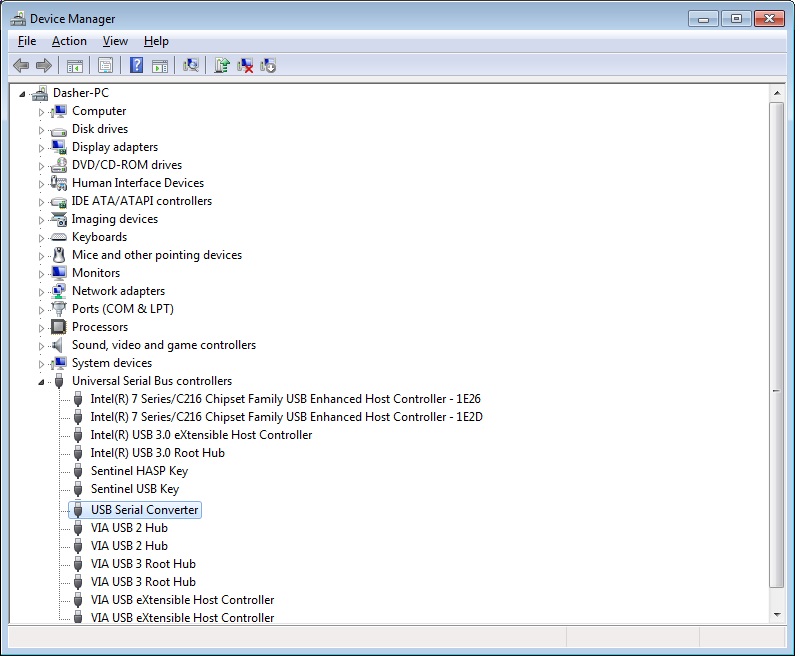Expand the Computer category
This screenshot has width=800, height=656.
(41, 112)
